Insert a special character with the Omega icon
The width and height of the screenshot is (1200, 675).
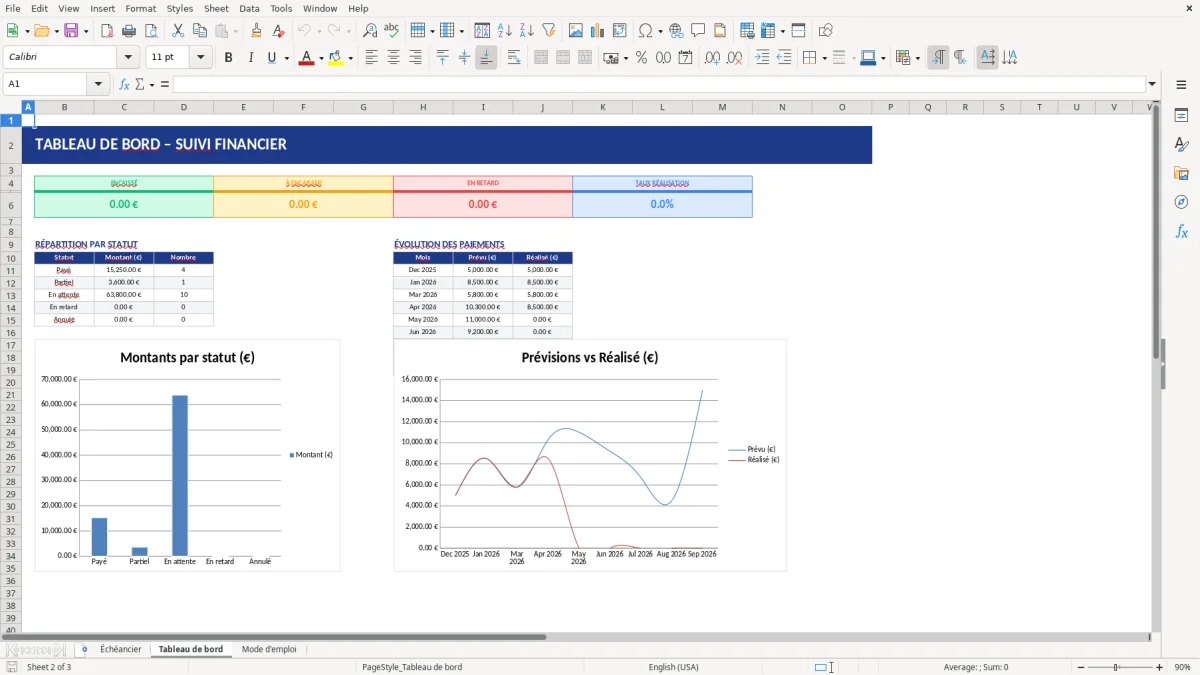pos(647,30)
